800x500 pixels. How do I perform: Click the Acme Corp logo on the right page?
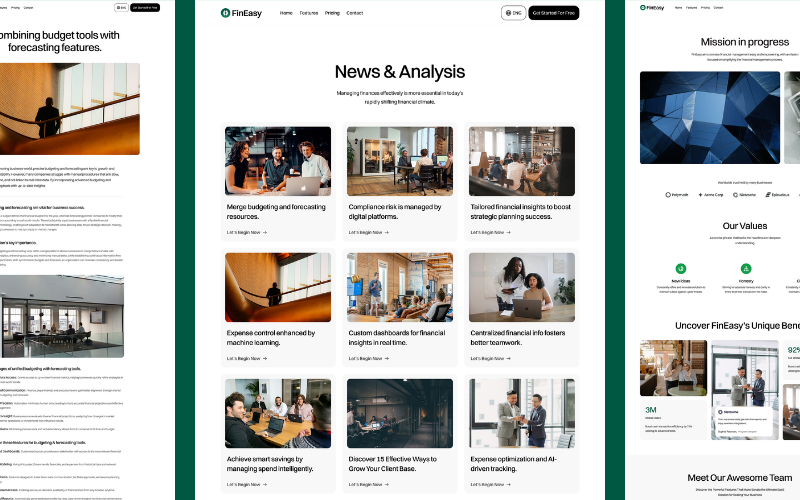[x=711, y=194]
